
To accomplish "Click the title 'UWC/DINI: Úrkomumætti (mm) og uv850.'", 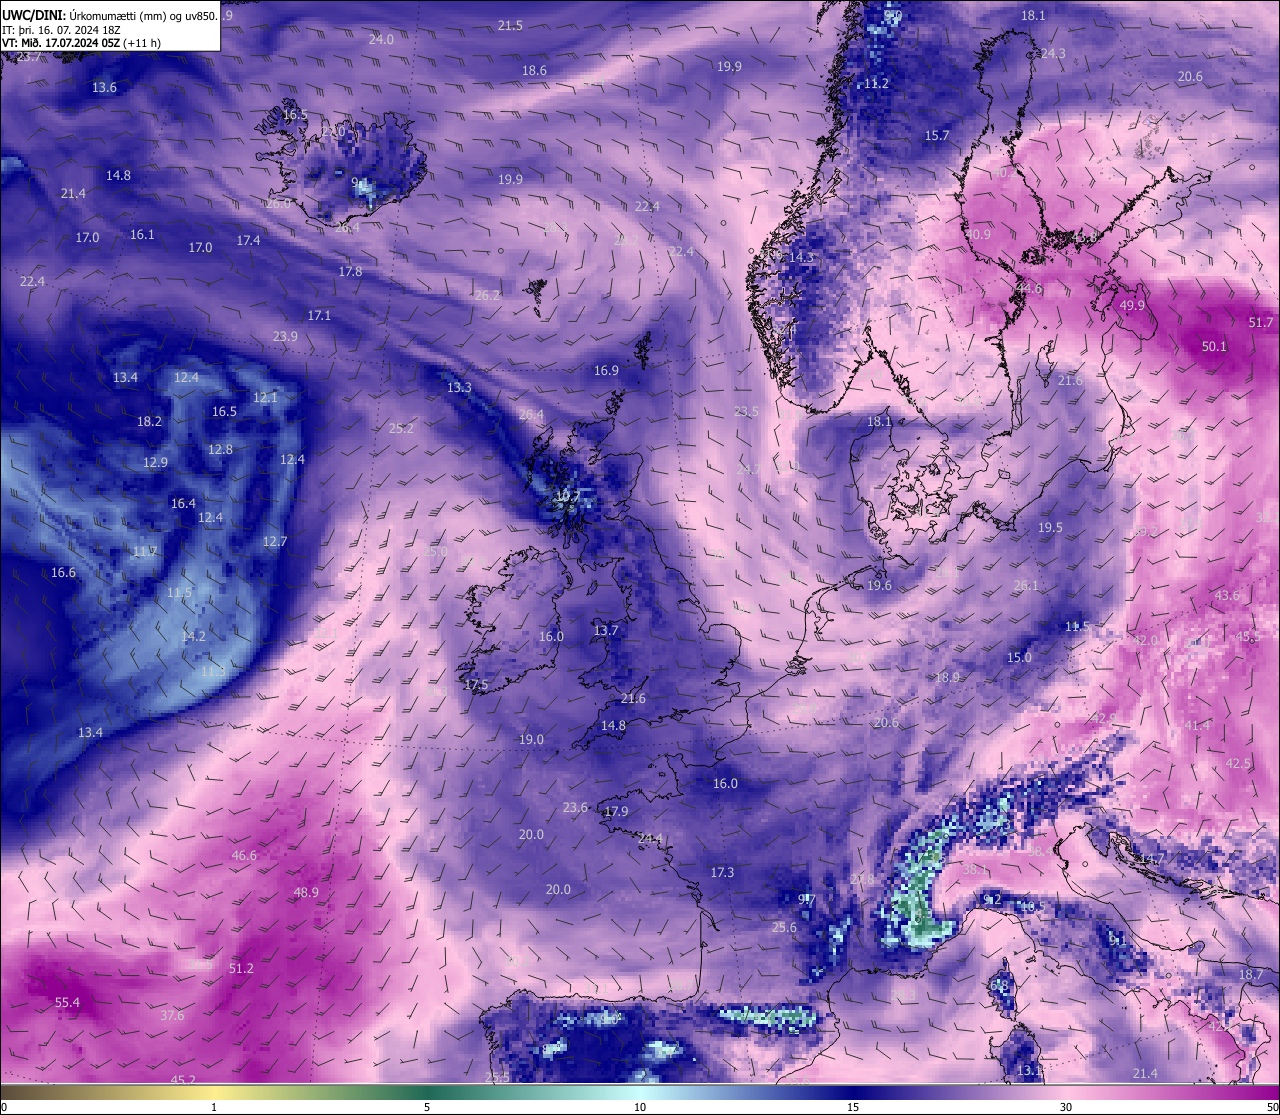I will tap(110, 16).
